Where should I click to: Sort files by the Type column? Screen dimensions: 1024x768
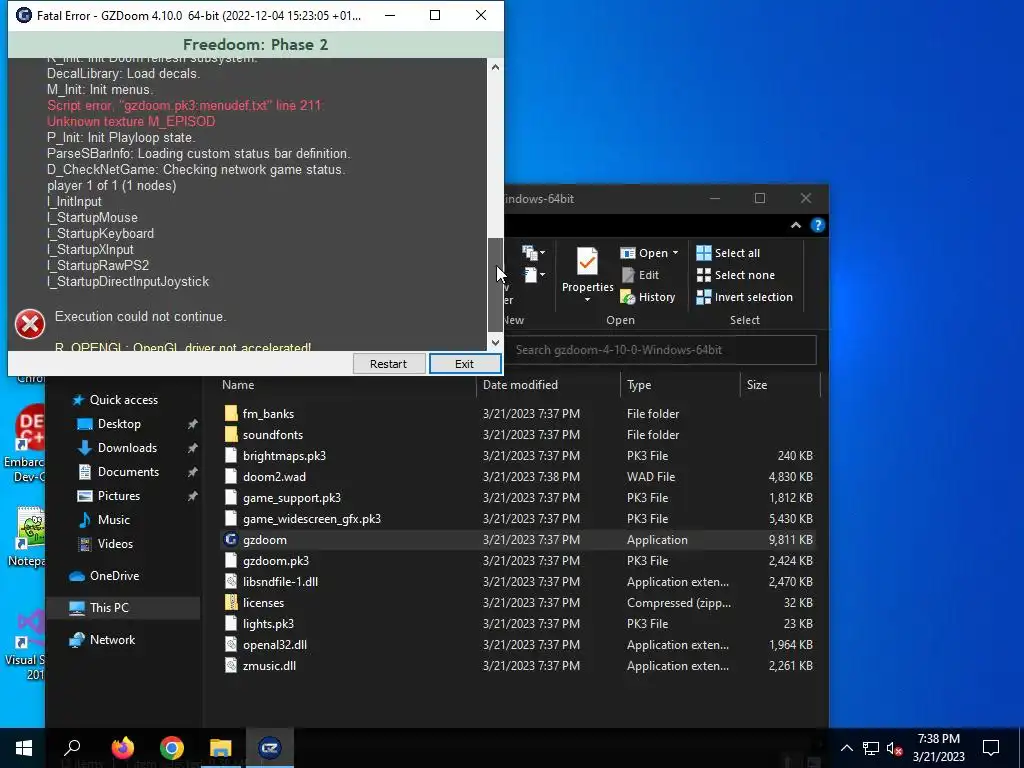click(639, 385)
